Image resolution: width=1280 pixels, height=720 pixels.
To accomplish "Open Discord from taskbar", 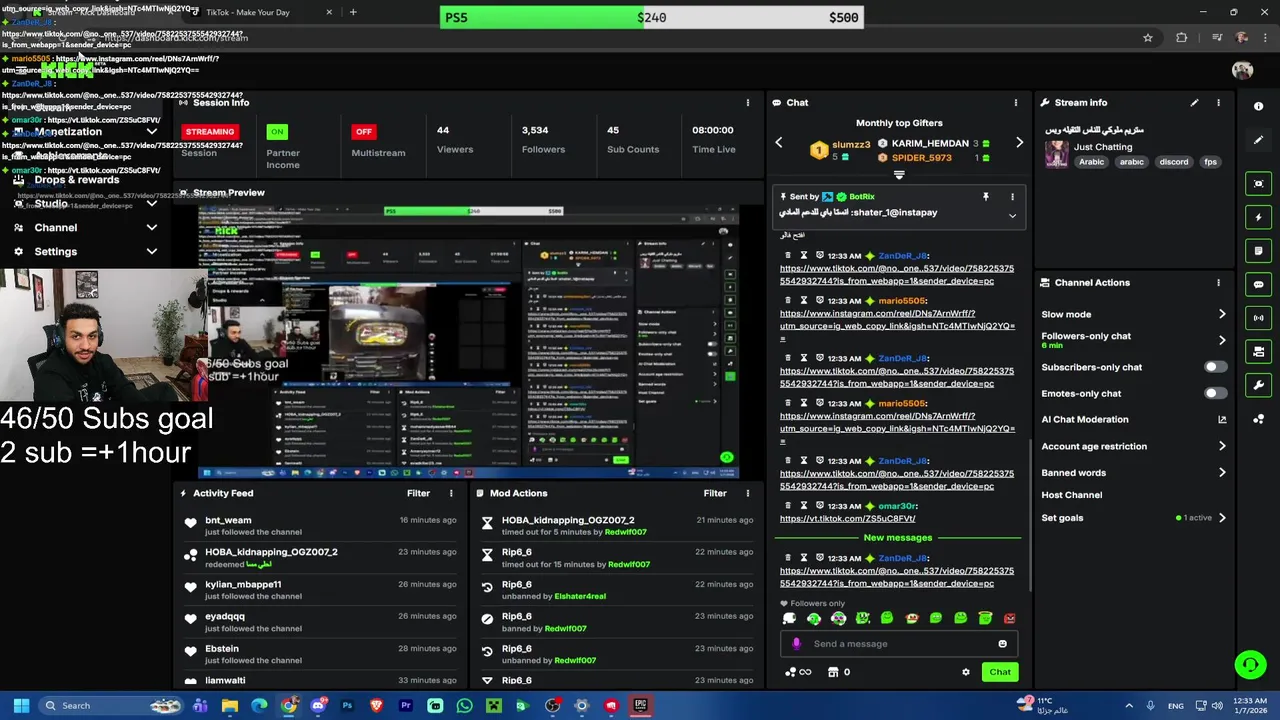I will (318, 706).
